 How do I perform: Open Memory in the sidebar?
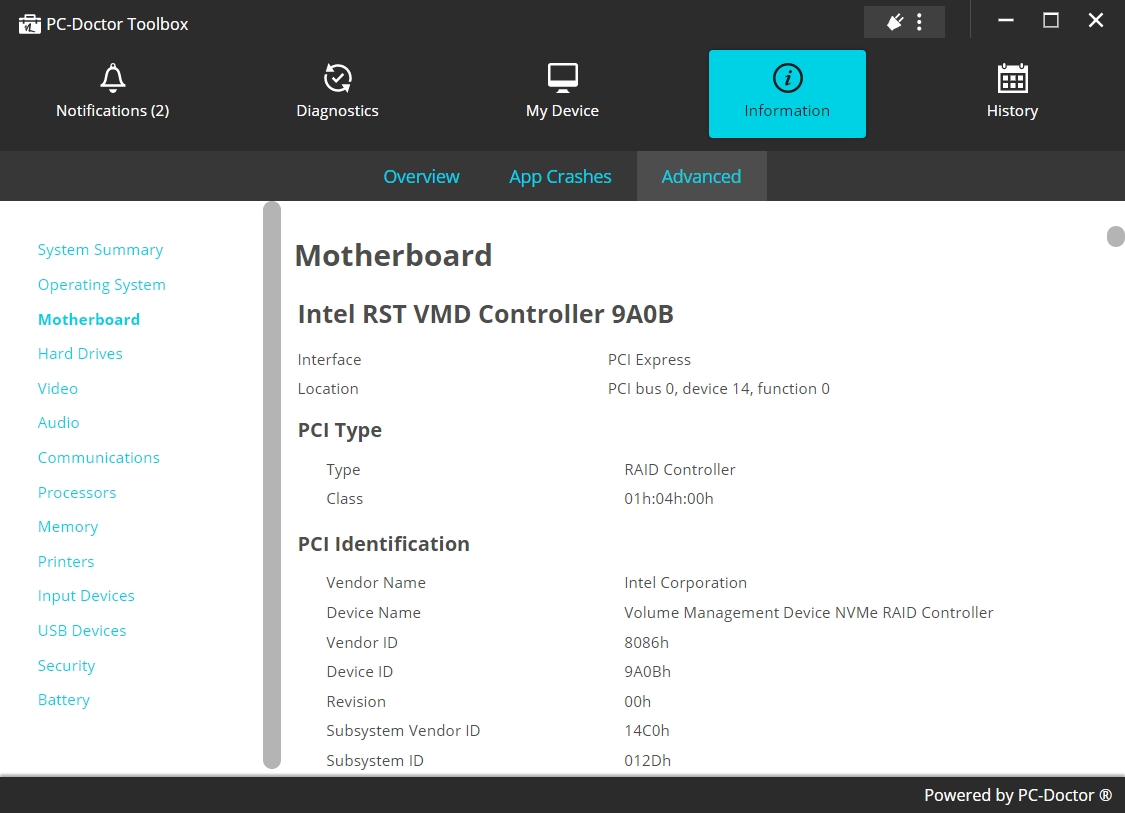tap(68, 527)
